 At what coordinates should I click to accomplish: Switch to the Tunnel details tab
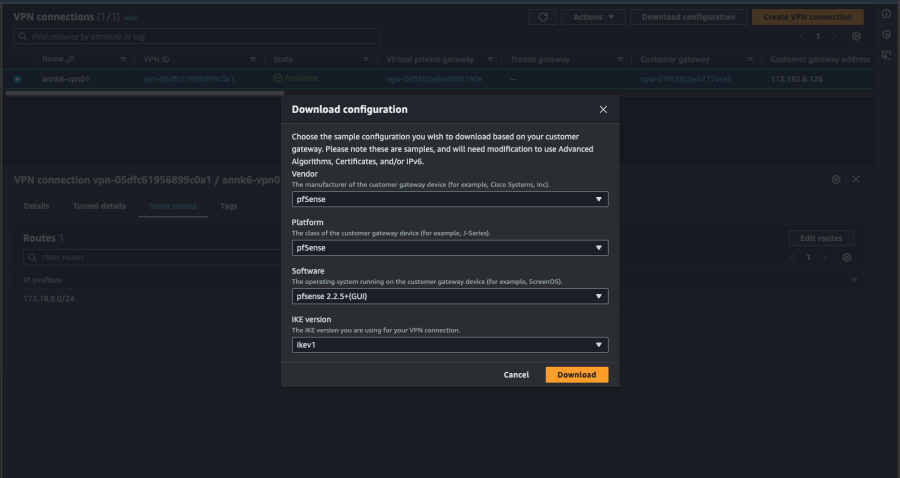click(x=99, y=206)
